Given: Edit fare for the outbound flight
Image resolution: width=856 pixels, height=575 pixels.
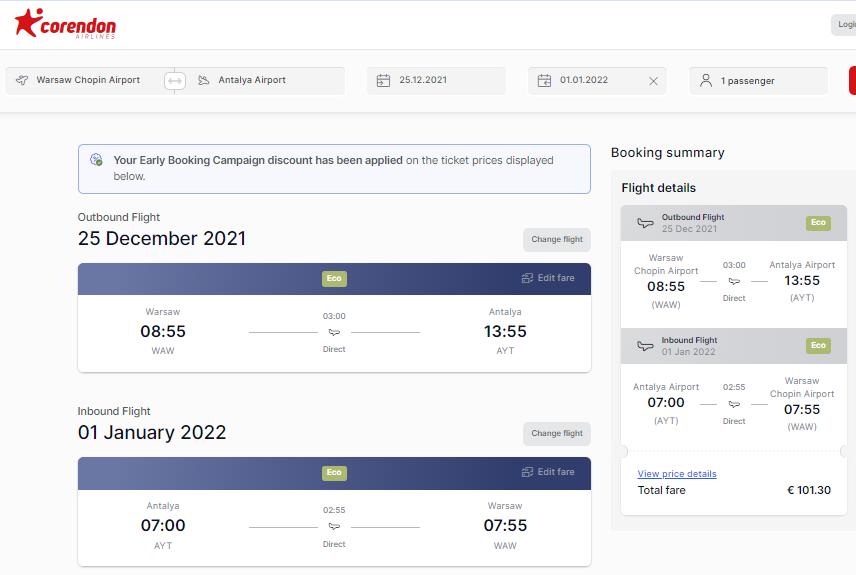Looking at the screenshot, I should (x=548, y=278).
